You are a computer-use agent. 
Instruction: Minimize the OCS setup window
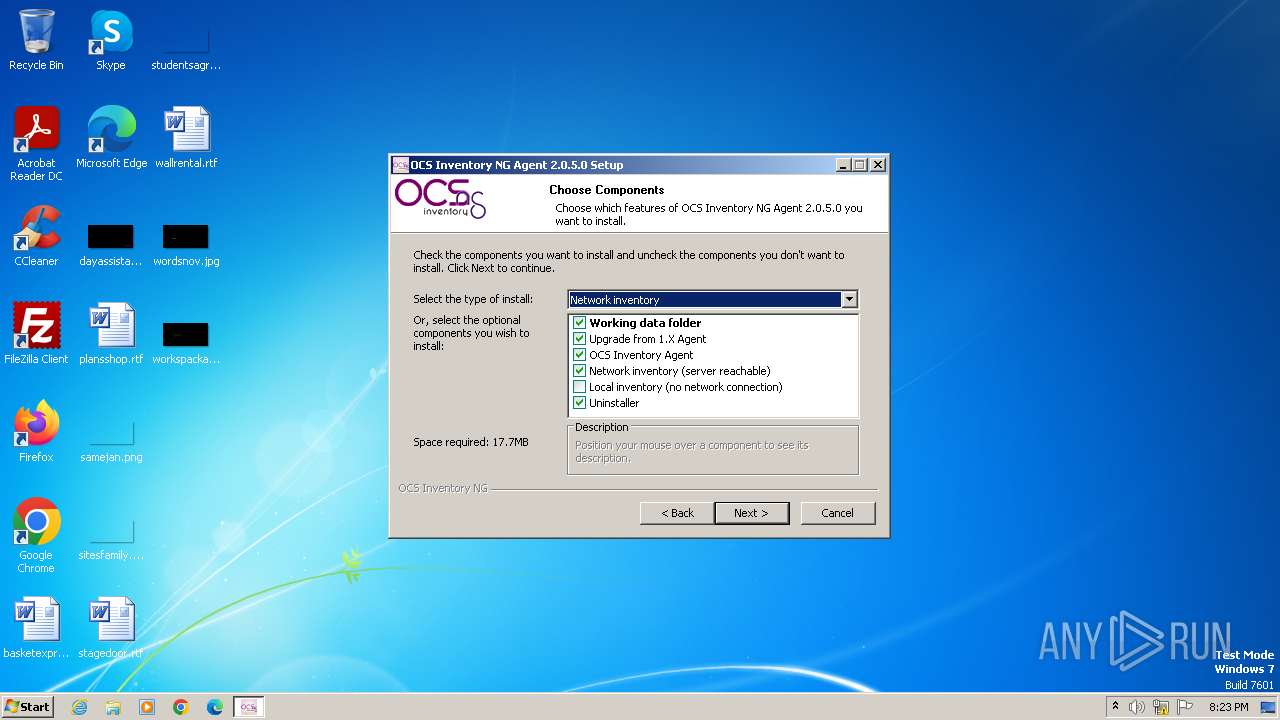coord(842,165)
